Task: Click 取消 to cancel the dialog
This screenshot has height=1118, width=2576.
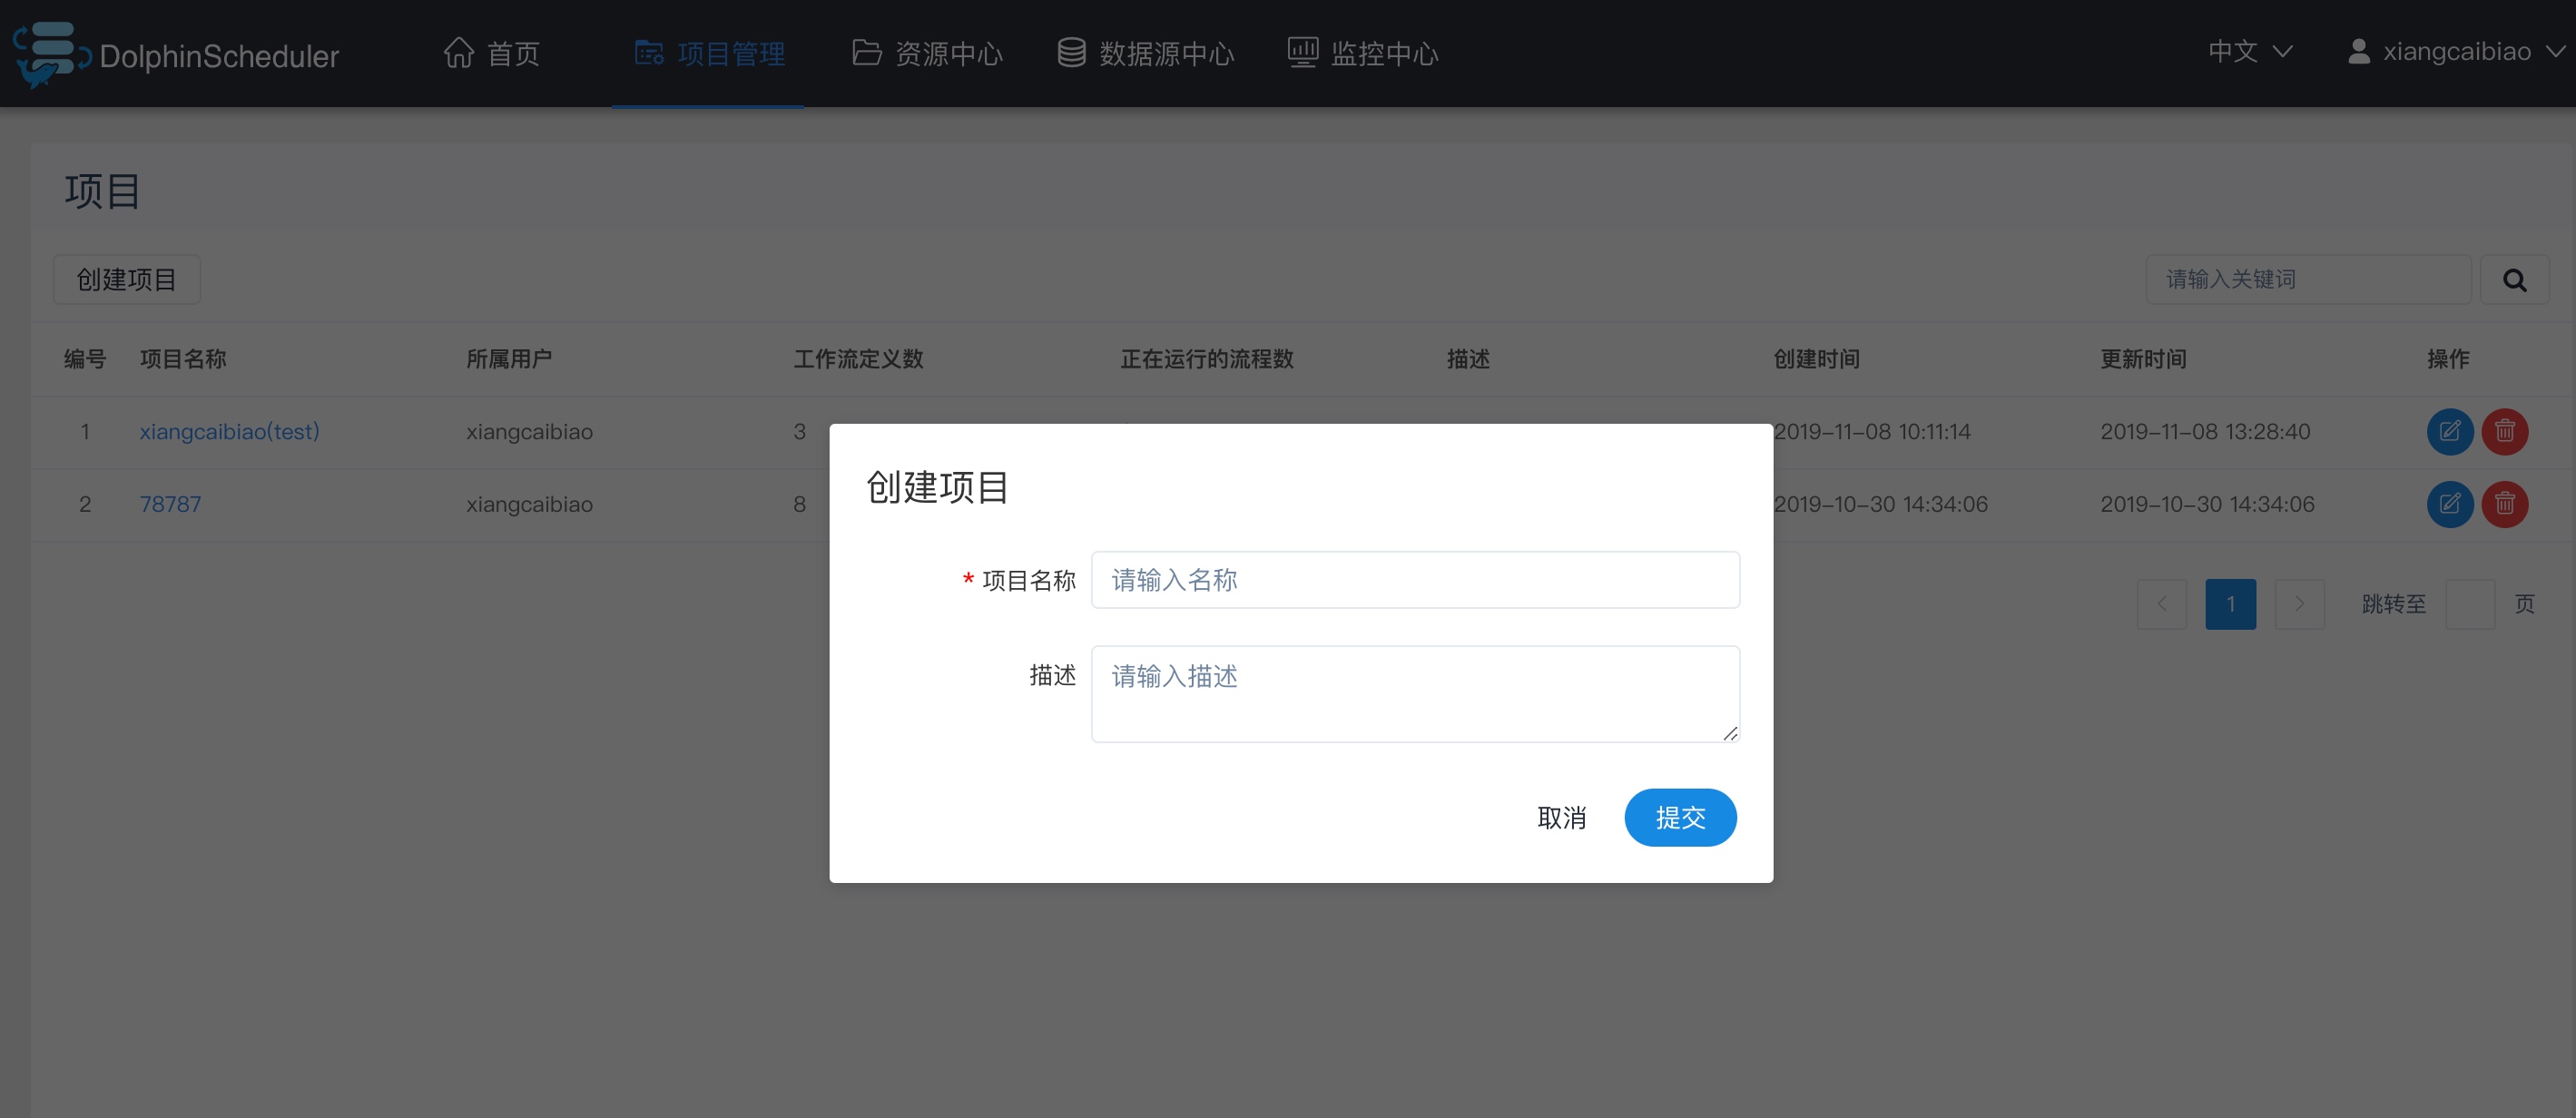Action: [x=1561, y=818]
